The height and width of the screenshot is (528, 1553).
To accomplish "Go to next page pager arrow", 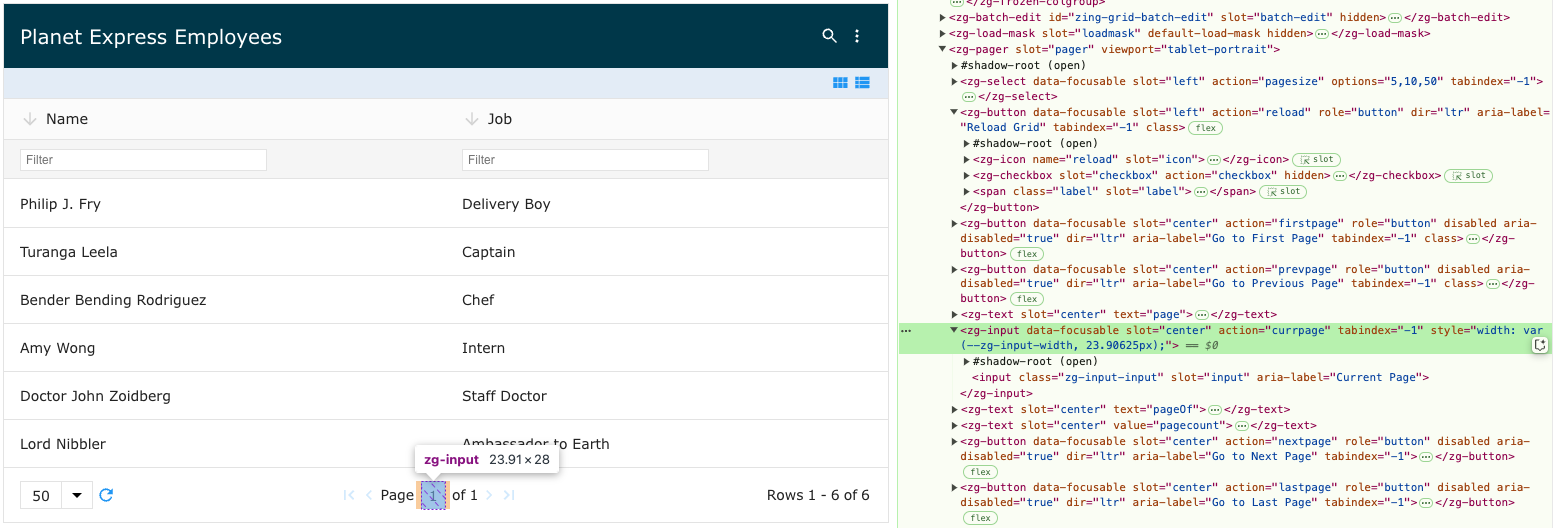I will (490, 495).
